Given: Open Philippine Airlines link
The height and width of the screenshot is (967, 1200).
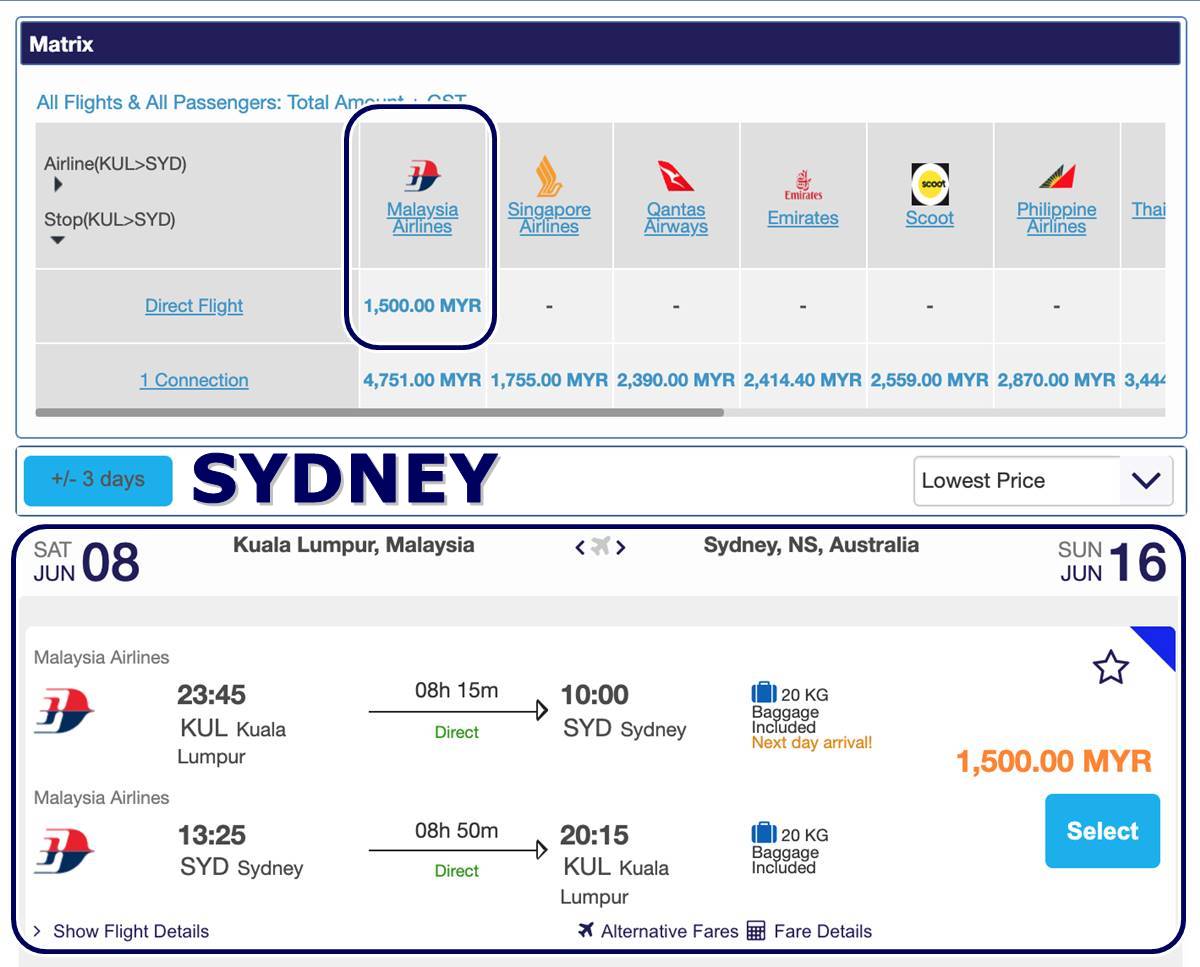Looking at the screenshot, I should (1057, 218).
